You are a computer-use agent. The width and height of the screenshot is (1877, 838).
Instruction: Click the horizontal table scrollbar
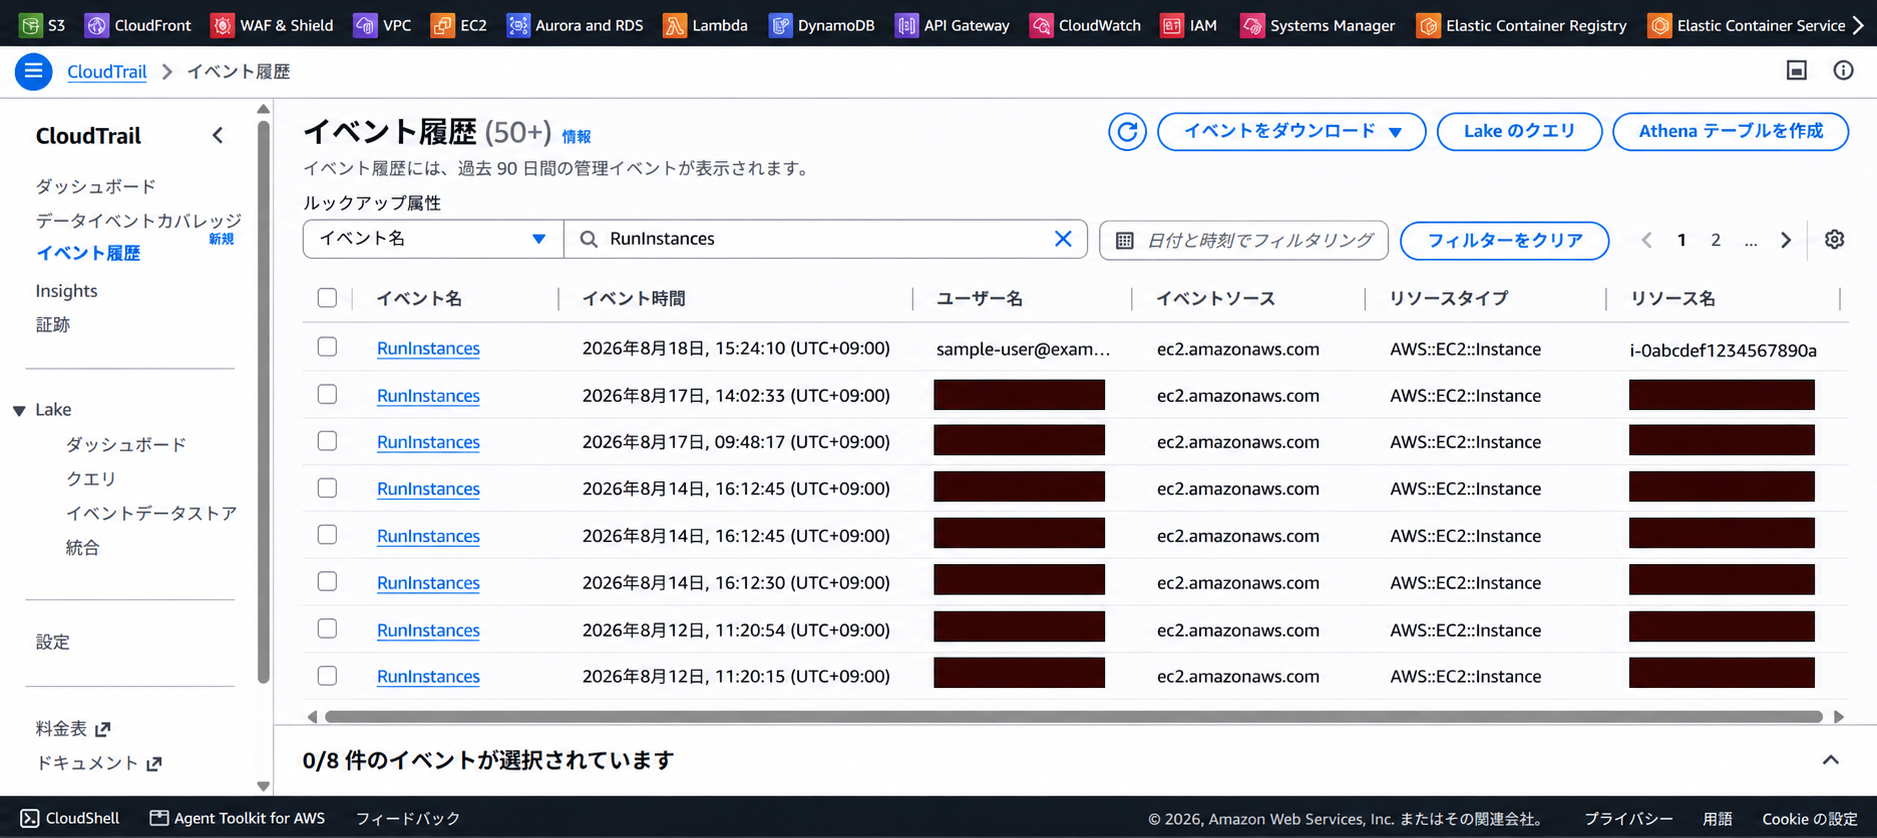(x=1073, y=717)
